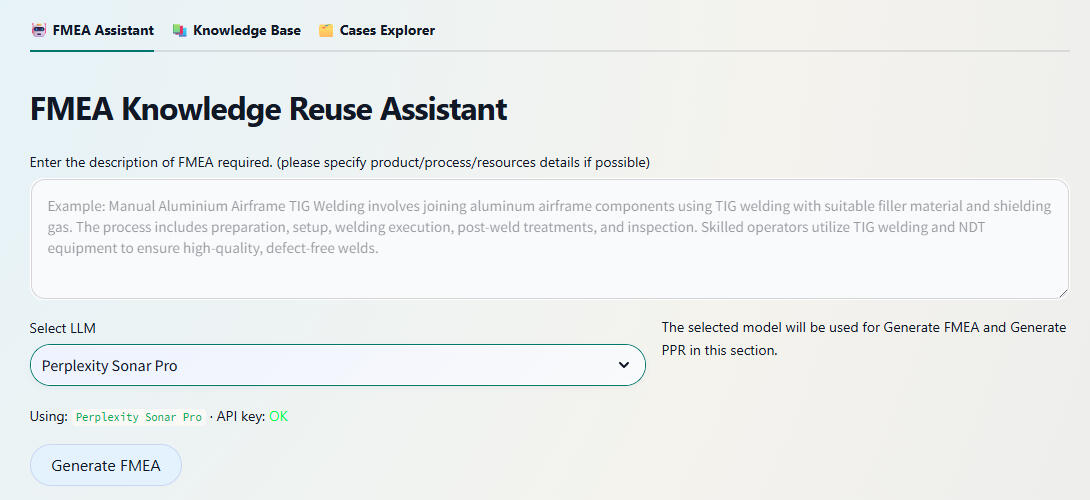This screenshot has height=500, width=1090.
Task: Go to the Cases Explorer tab label
Action: click(x=387, y=30)
